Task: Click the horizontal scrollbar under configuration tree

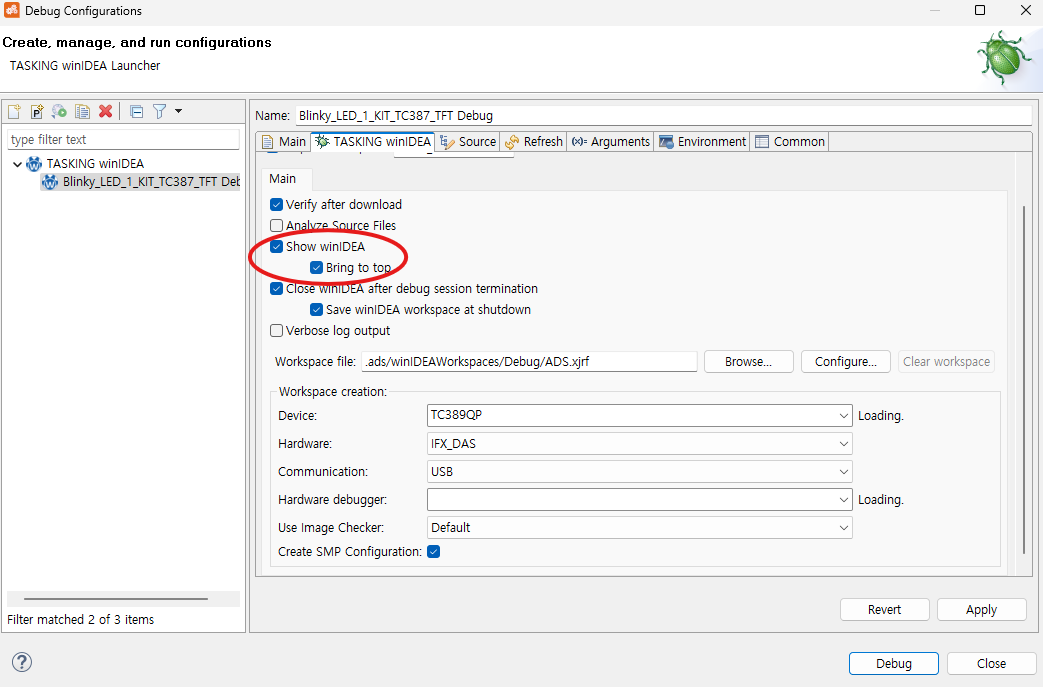Action: click(x=116, y=599)
